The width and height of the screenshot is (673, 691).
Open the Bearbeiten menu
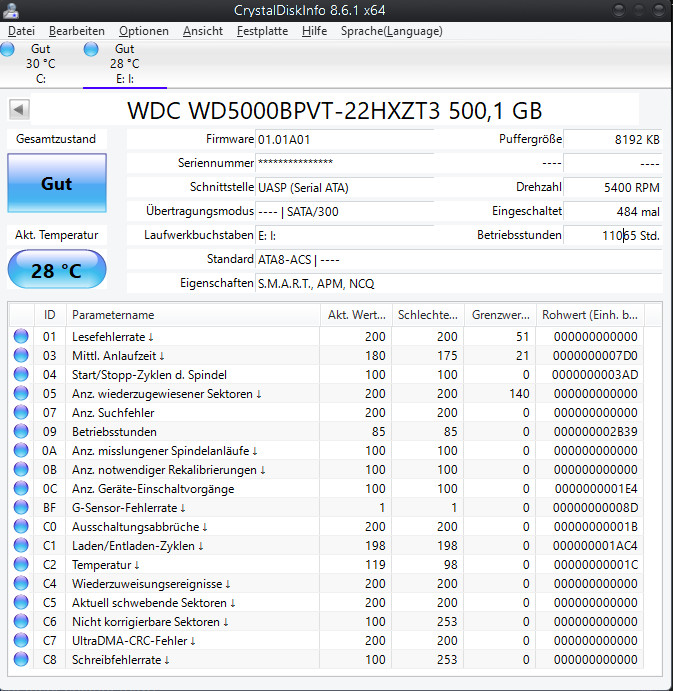click(77, 31)
